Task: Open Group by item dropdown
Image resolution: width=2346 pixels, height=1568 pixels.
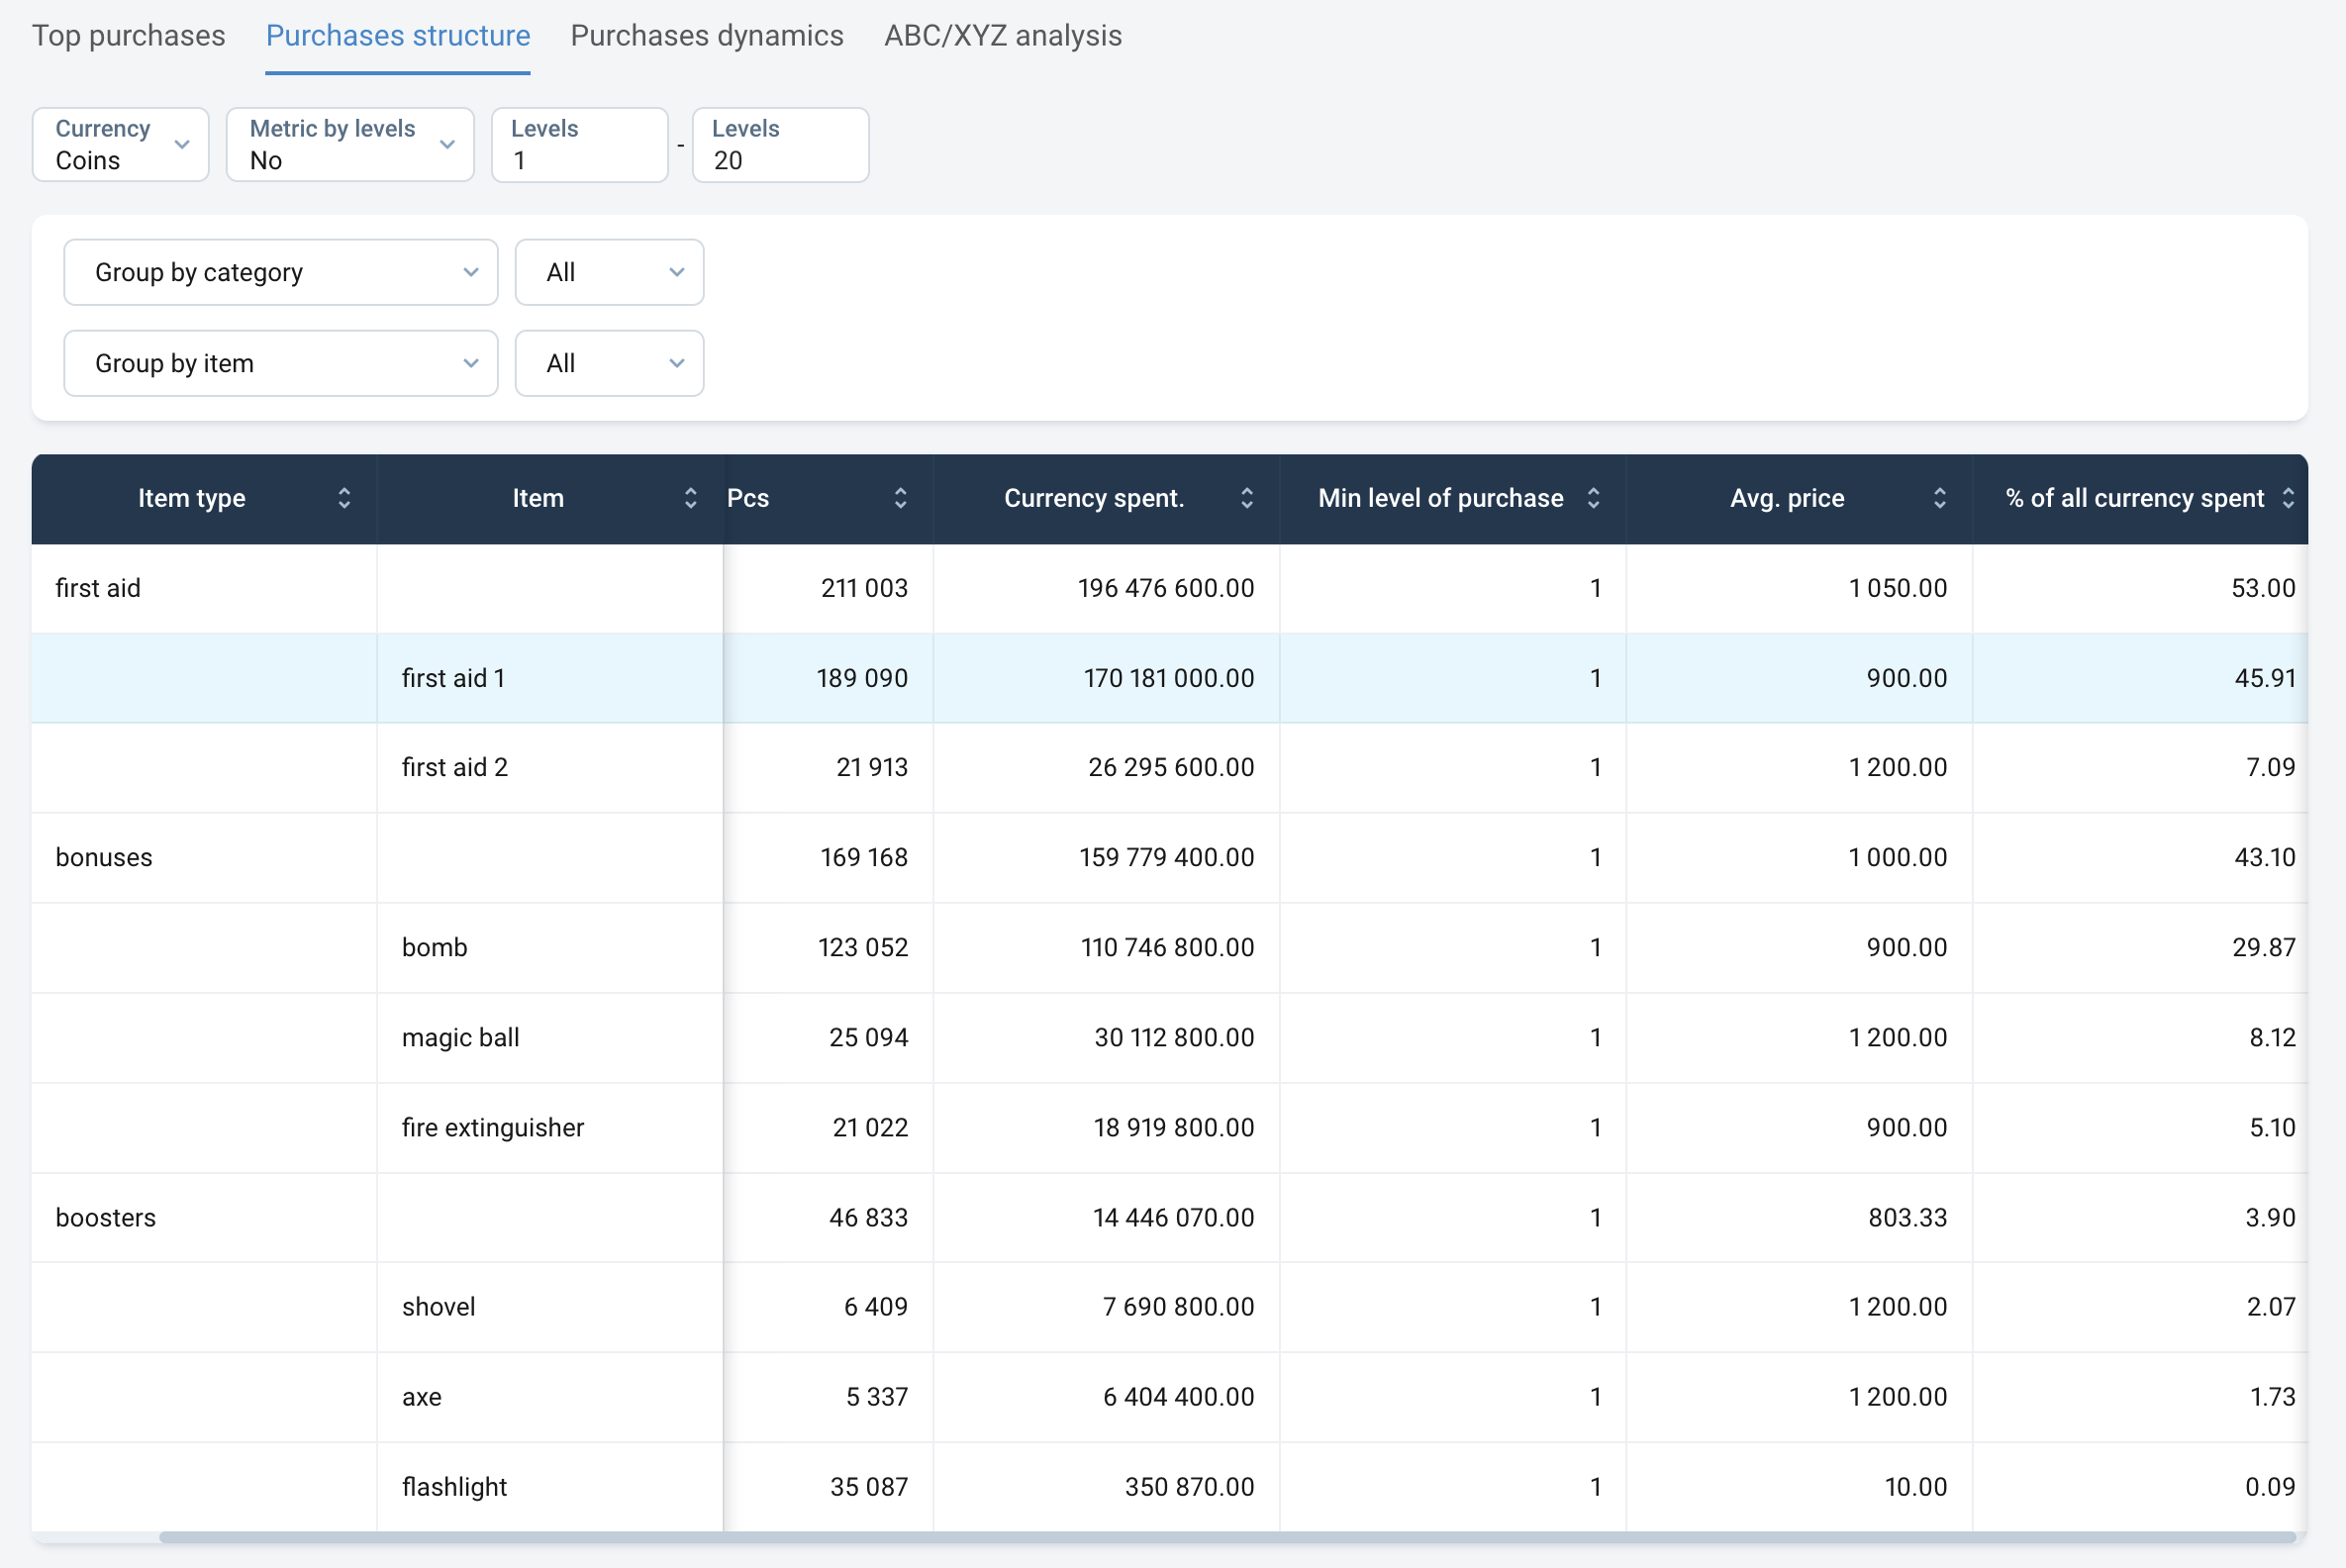Action: pos(280,363)
